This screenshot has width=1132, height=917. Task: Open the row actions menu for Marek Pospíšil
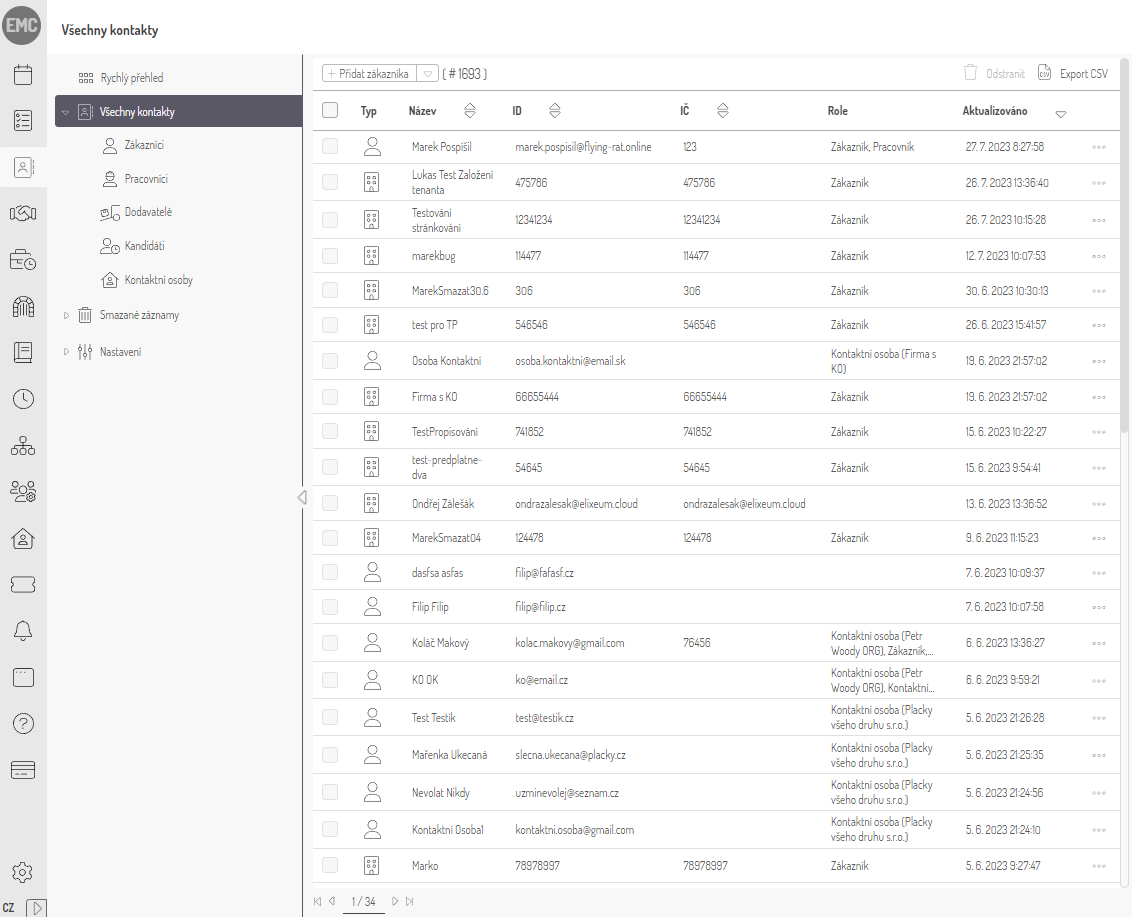pyautogui.click(x=1098, y=146)
